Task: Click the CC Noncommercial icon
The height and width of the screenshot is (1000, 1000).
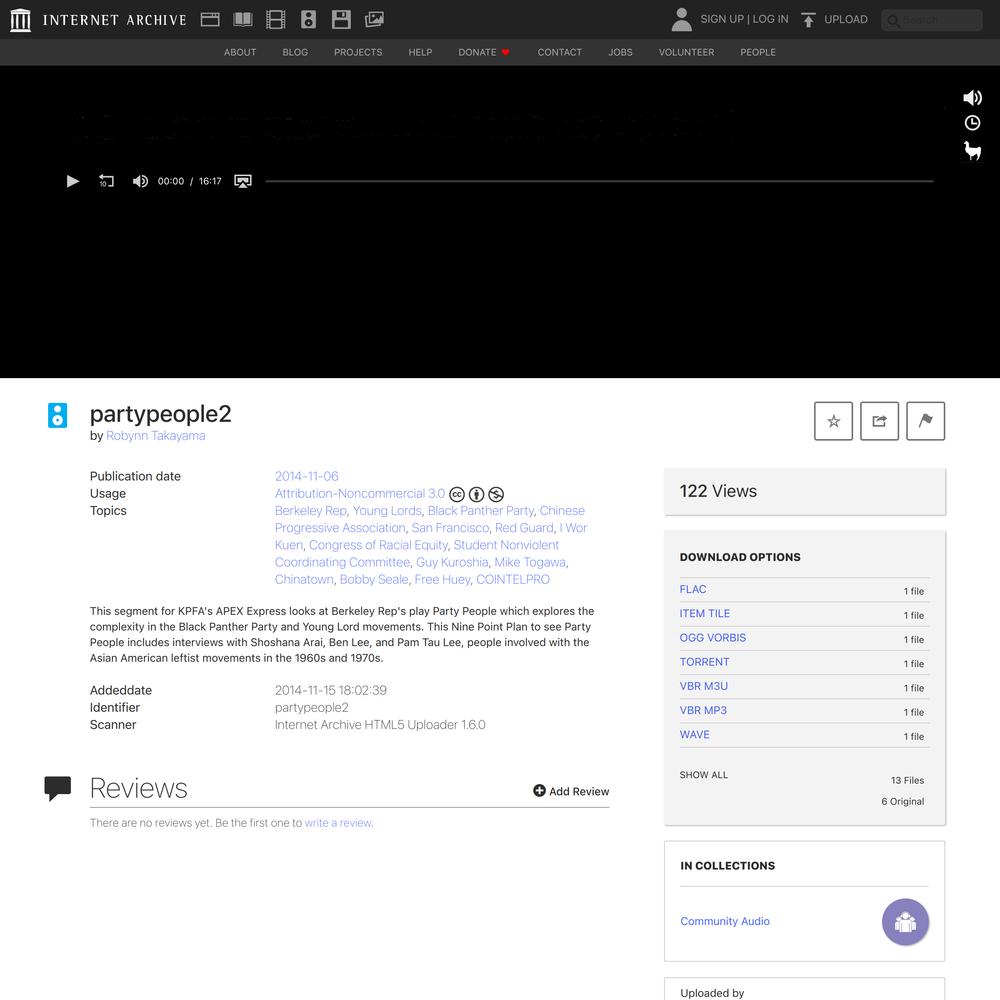Action: [496, 494]
